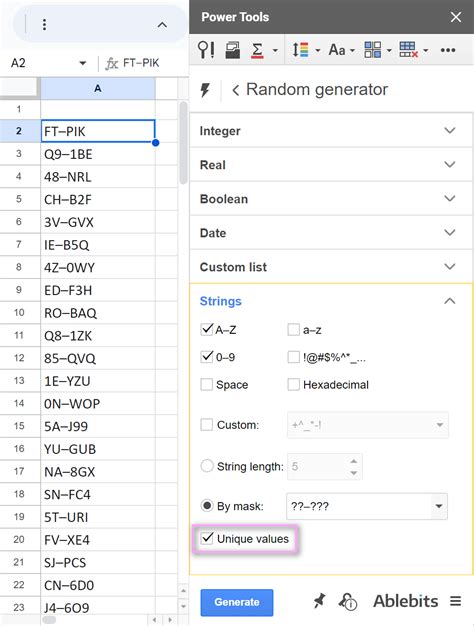Open the Clear table icon
This screenshot has width=474, height=626.
pos(409,50)
